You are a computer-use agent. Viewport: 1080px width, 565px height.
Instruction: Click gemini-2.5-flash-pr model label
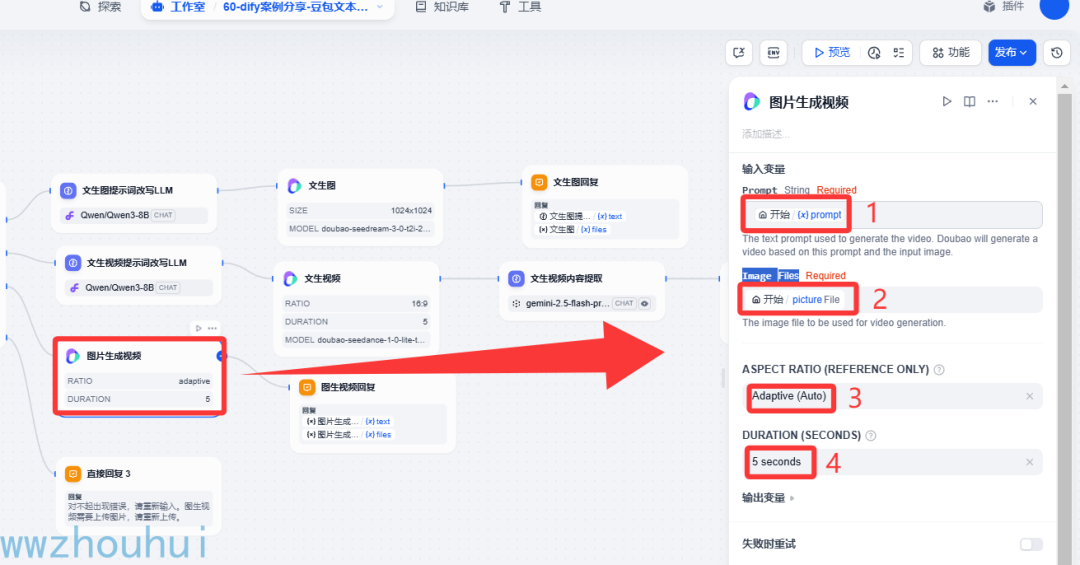(568, 303)
